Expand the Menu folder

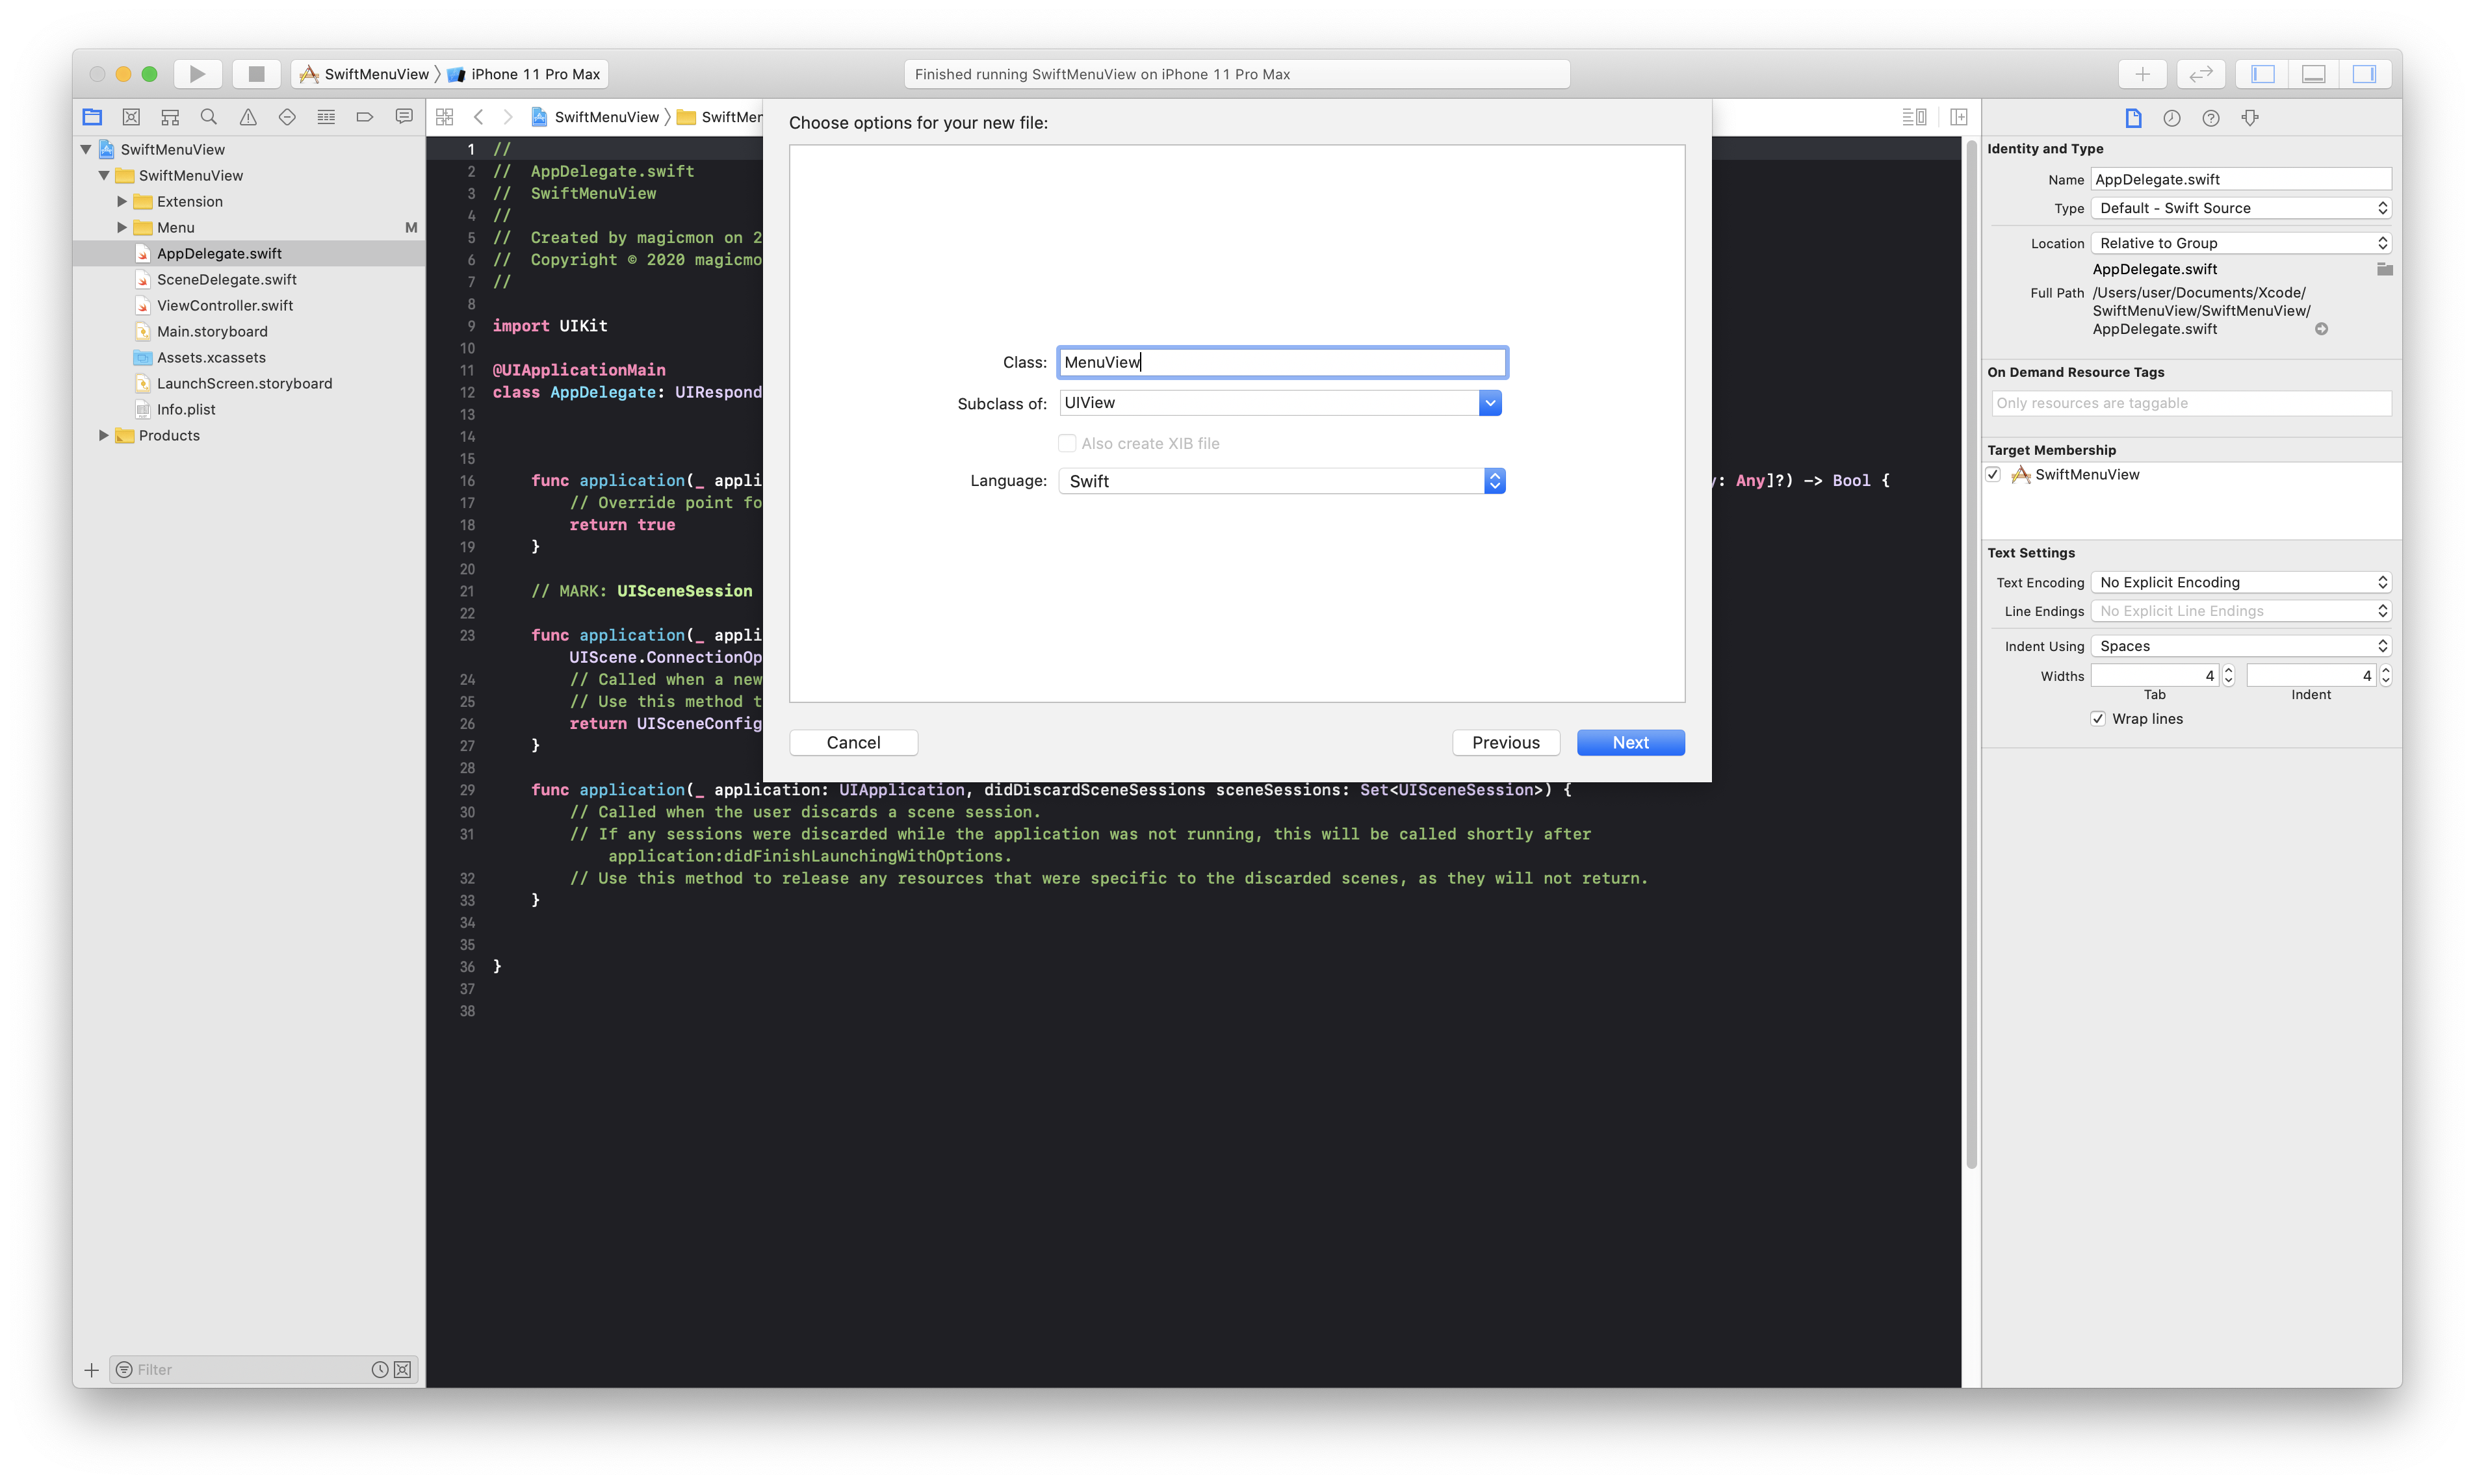pyautogui.click(x=122, y=228)
